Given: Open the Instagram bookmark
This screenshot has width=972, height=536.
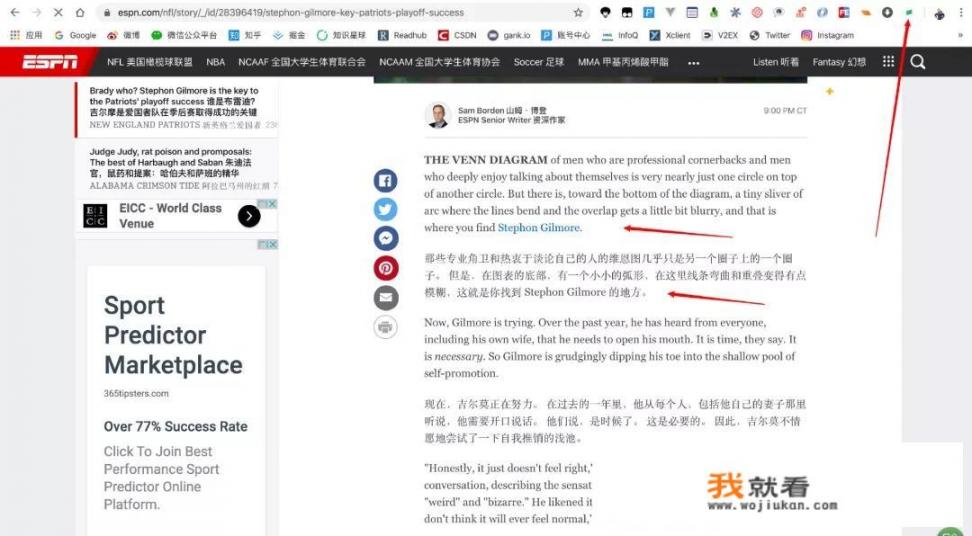Looking at the screenshot, I should tap(828, 35).
